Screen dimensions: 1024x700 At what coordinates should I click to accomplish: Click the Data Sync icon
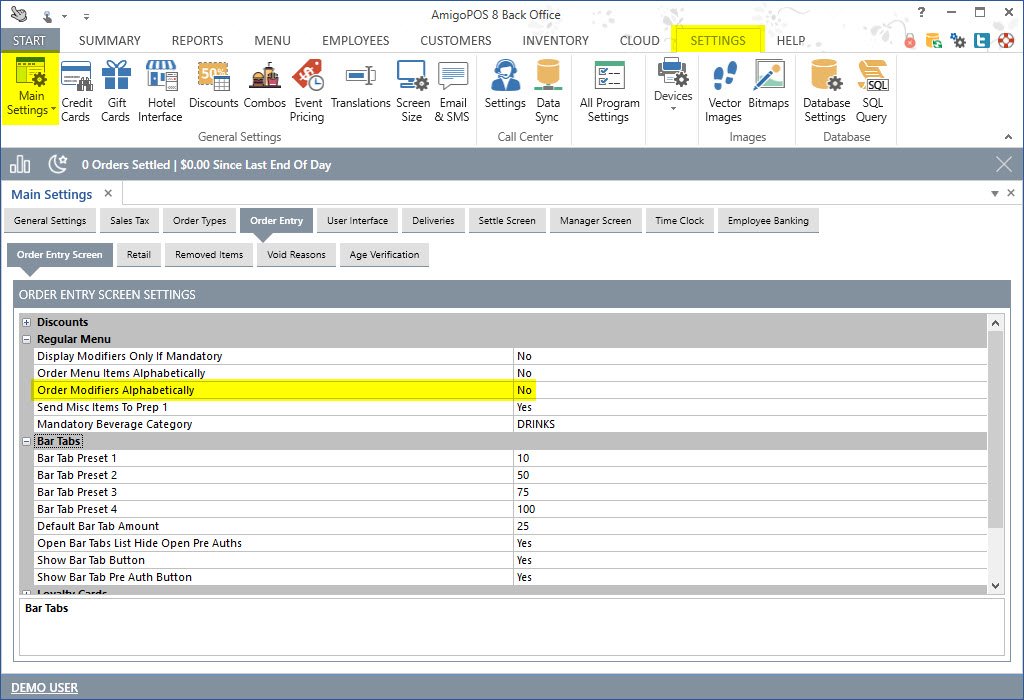[547, 90]
